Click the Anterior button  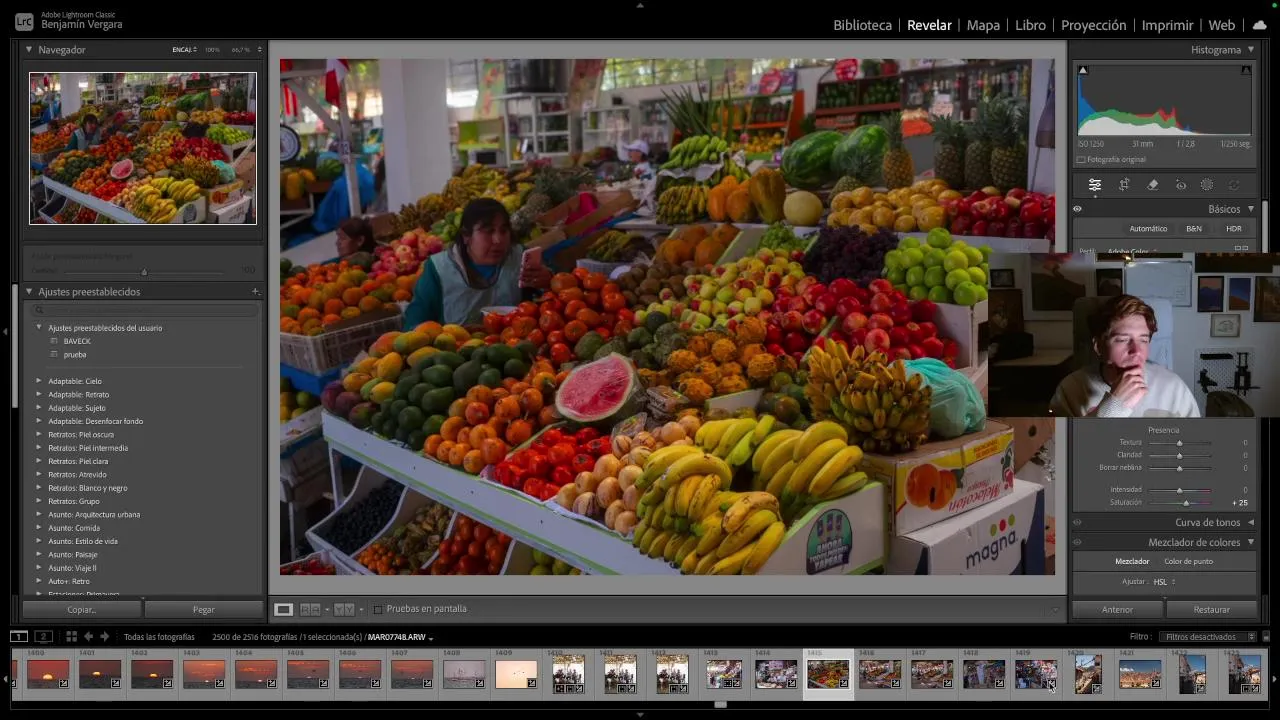[1117, 609]
